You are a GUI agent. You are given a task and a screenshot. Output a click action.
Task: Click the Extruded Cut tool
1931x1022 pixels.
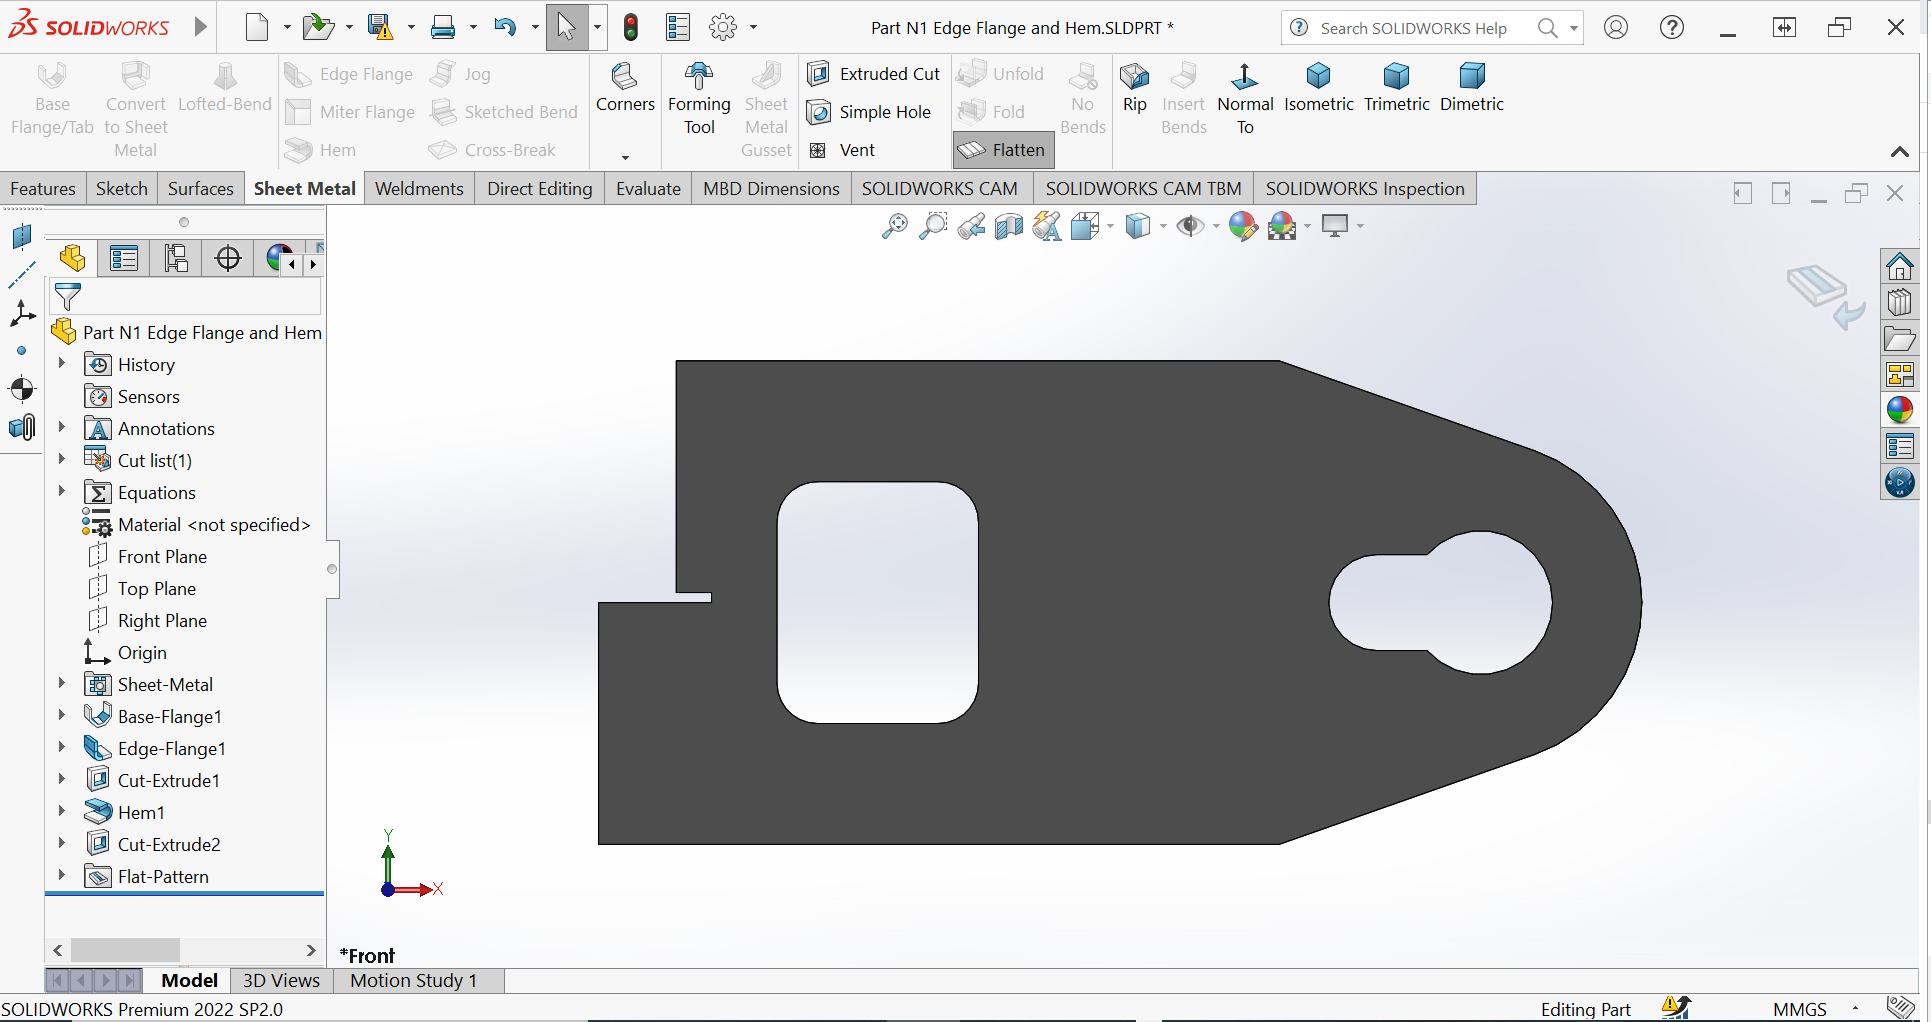pyautogui.click(x=874, y=74)
